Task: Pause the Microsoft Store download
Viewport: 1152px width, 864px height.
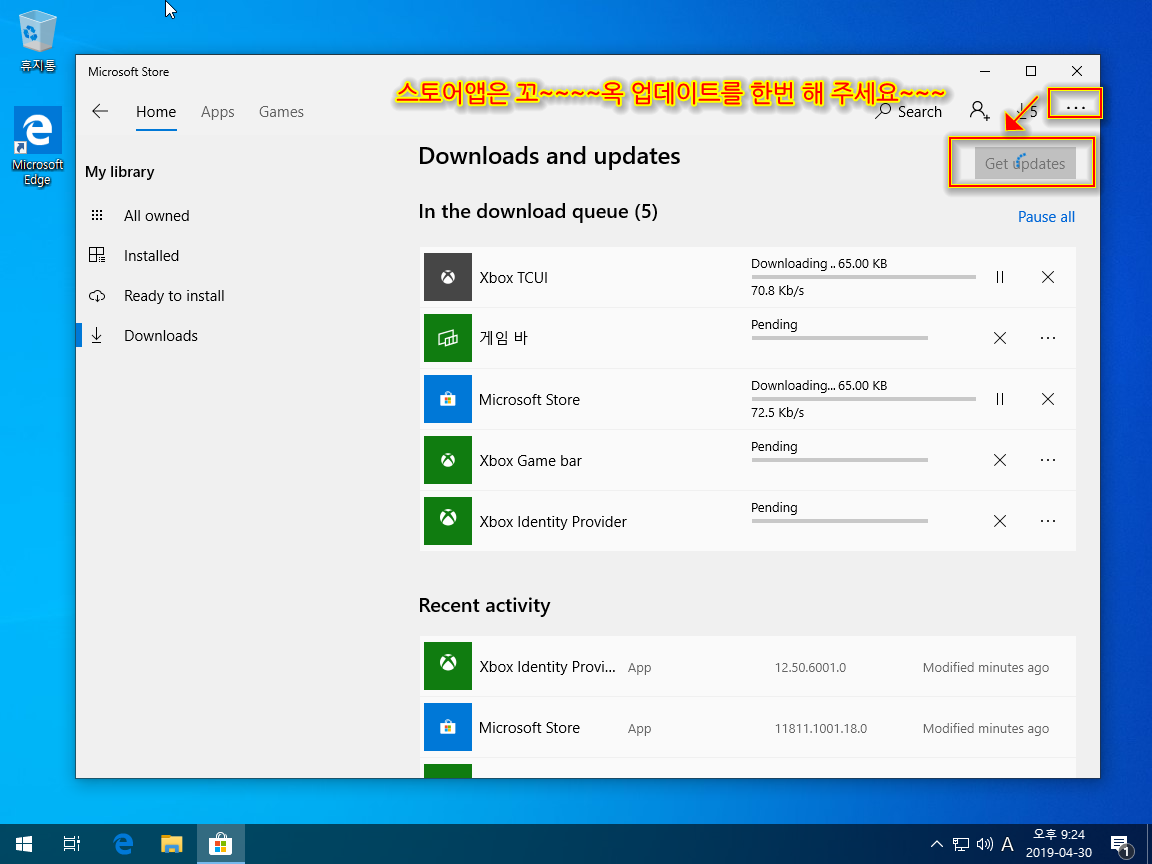Action: (x=1000, y=399)
